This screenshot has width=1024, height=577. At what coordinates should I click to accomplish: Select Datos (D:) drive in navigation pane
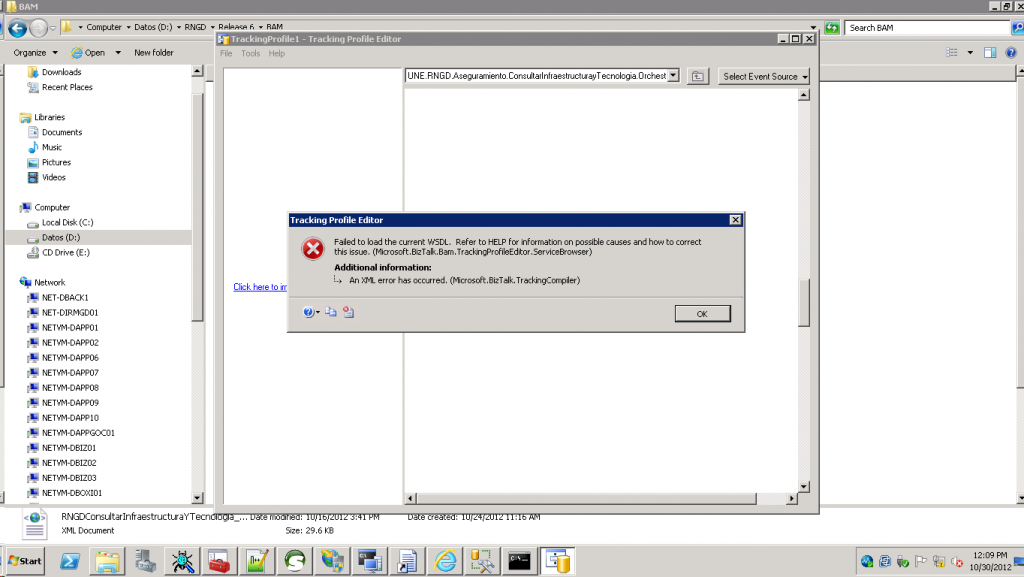click(x=60, y=237)
